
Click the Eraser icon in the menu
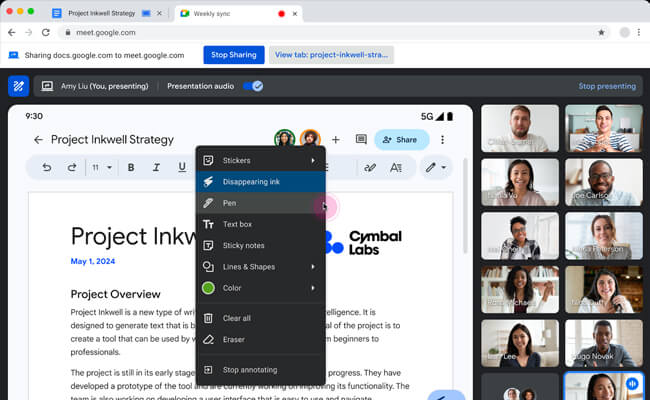pos(208,339)
